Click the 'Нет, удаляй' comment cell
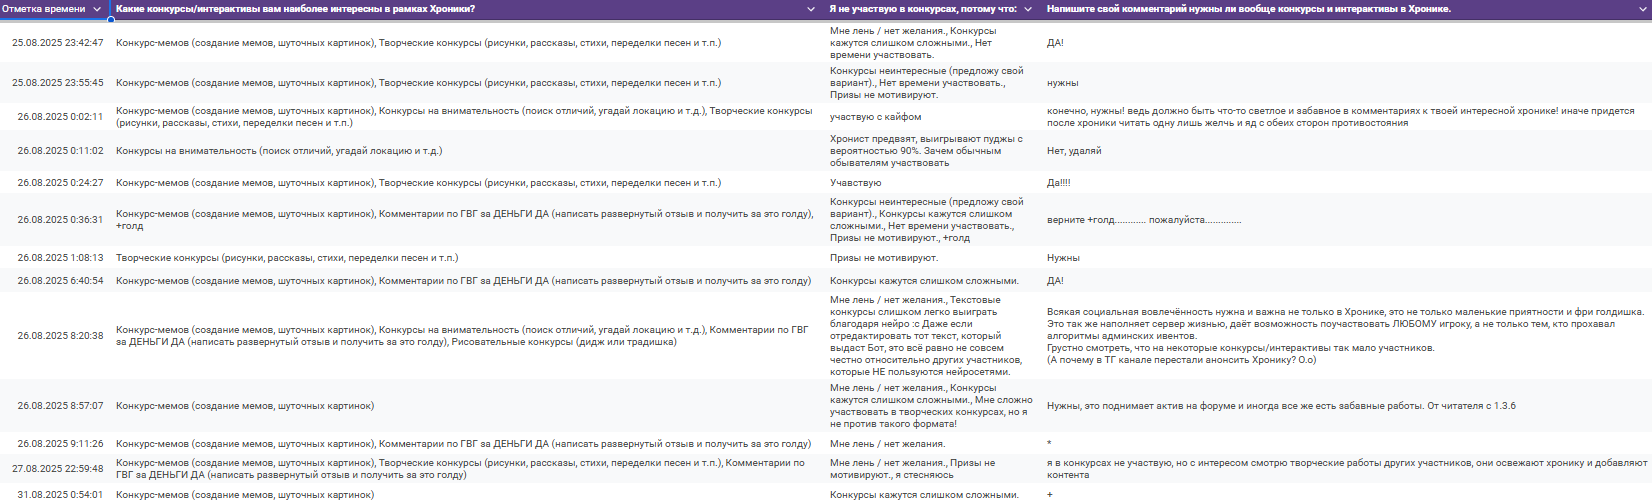The height and width of the screenshot is (500, 1652). click(1074, 151)
